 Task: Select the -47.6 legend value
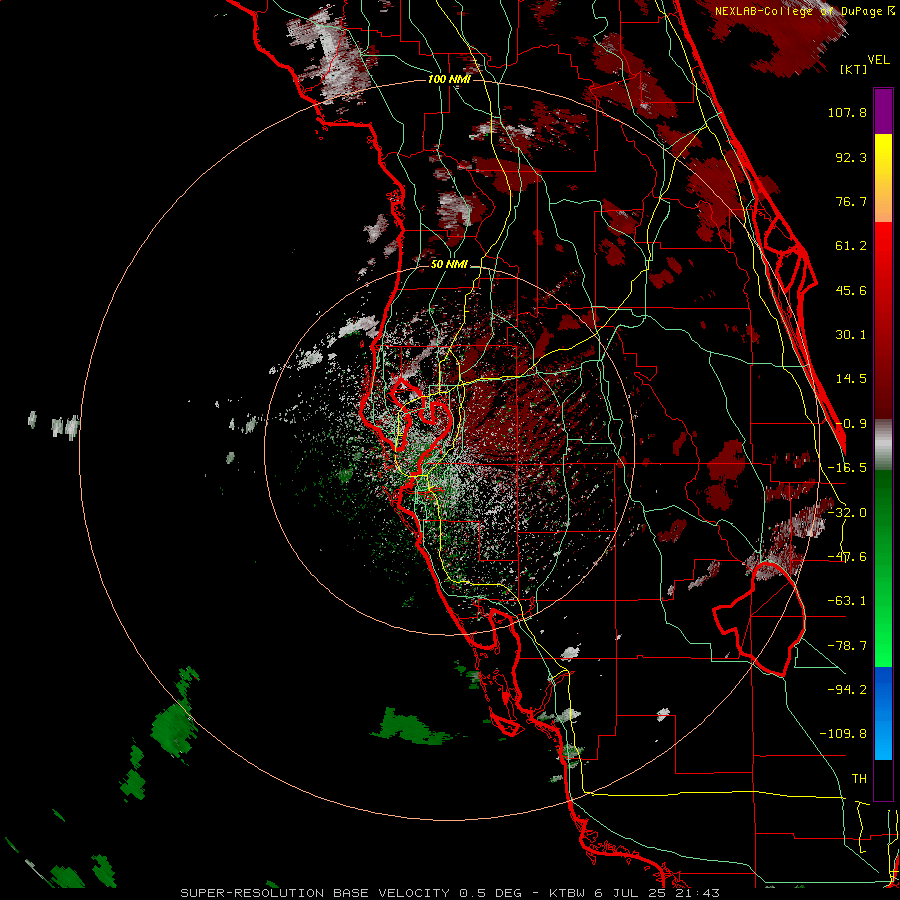(x=847, y=557)
